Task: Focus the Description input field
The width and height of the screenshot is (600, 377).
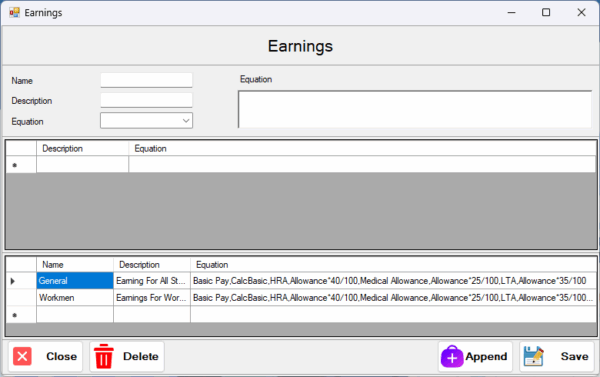Action: tap(147, 100)
